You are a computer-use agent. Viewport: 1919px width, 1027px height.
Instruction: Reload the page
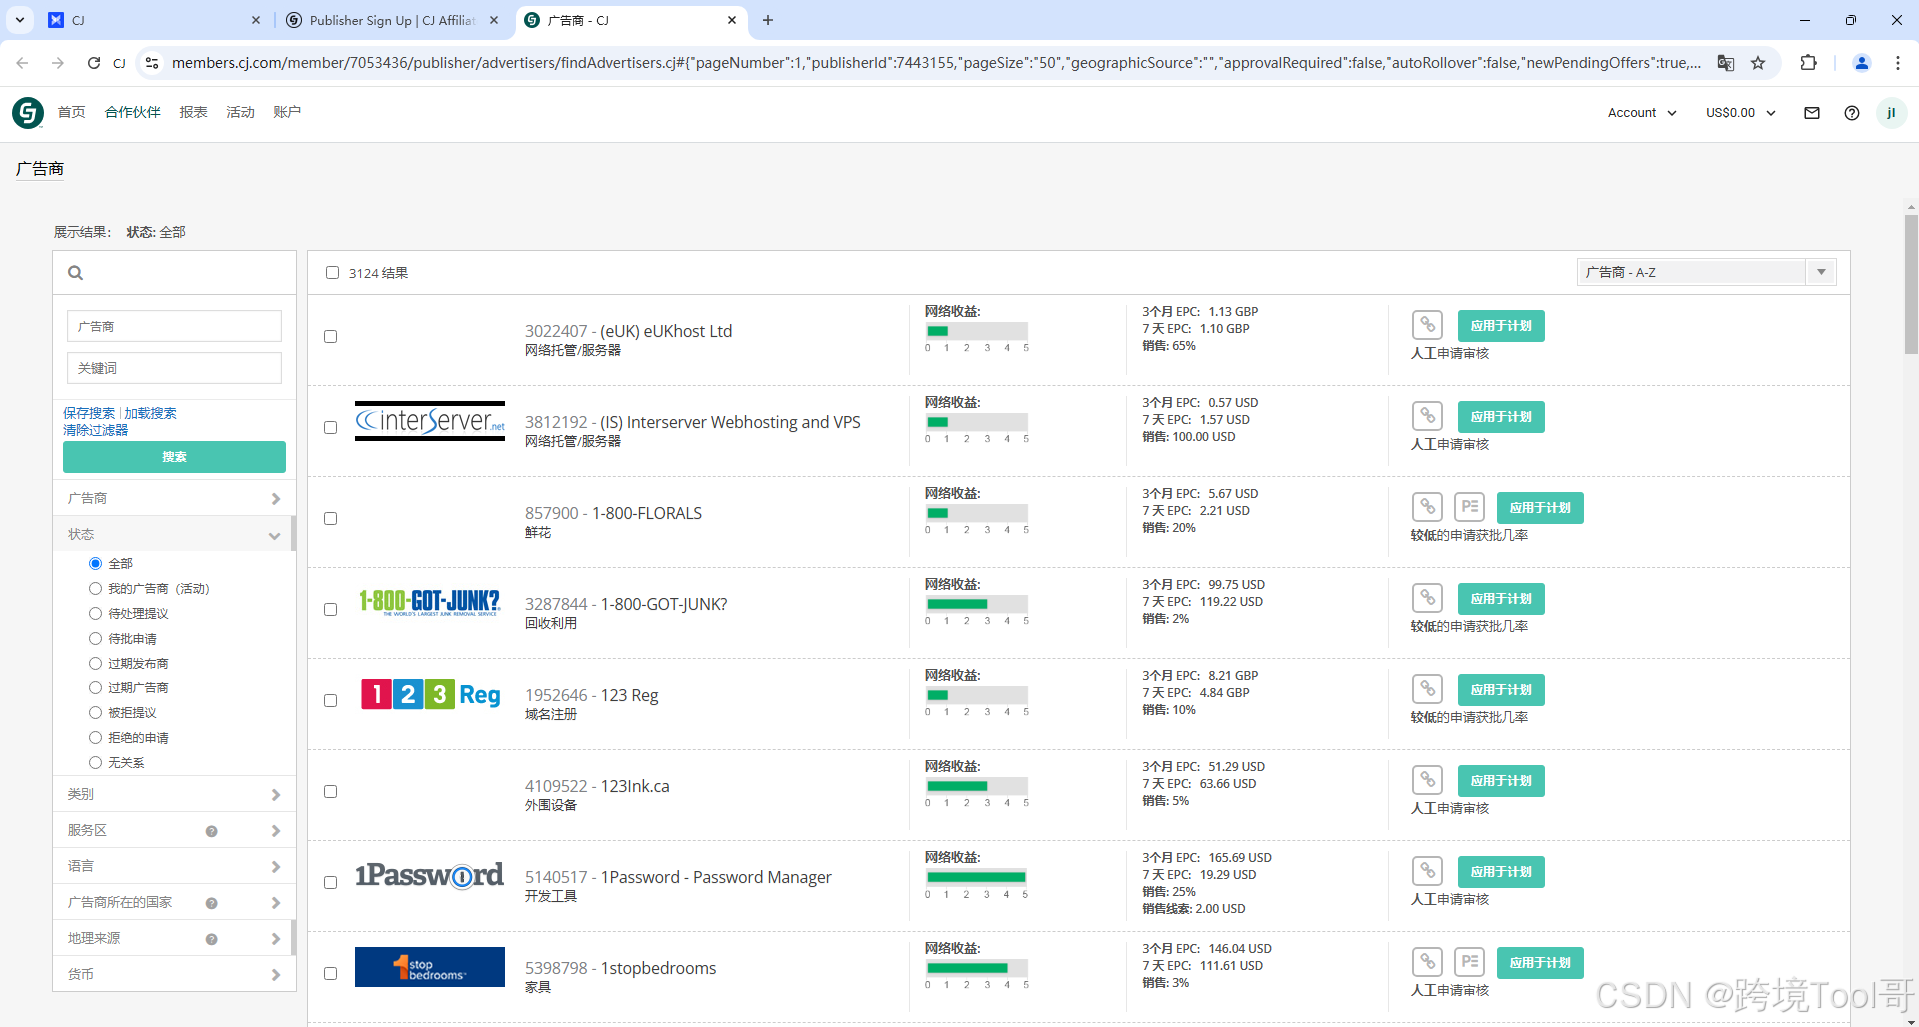click(x=93, y=63)
